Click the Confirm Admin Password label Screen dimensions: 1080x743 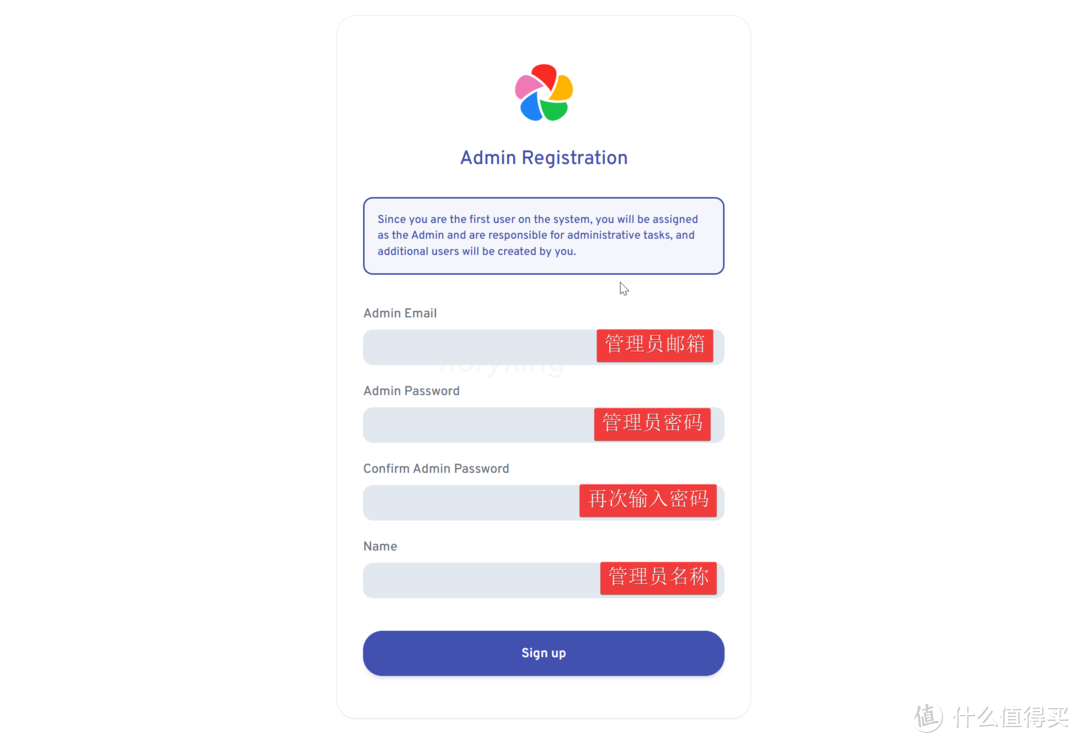[436, 469]
